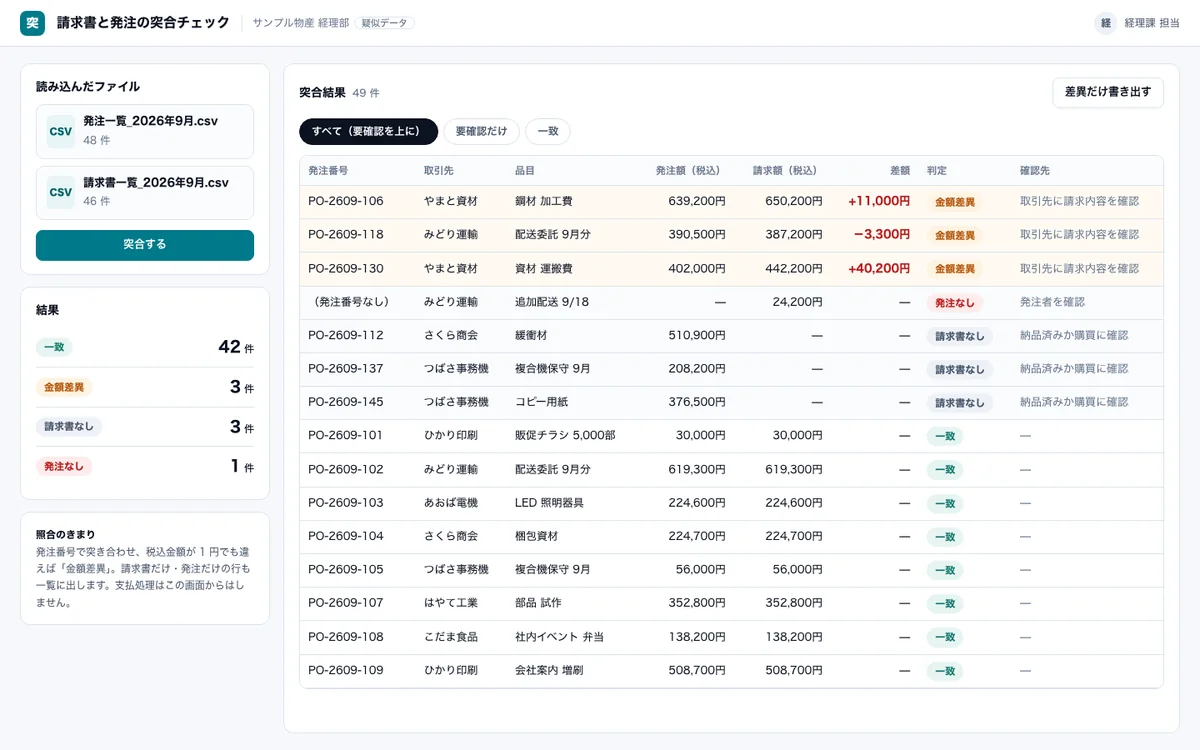Sort by the 発注番号 column header

(328, 171)
